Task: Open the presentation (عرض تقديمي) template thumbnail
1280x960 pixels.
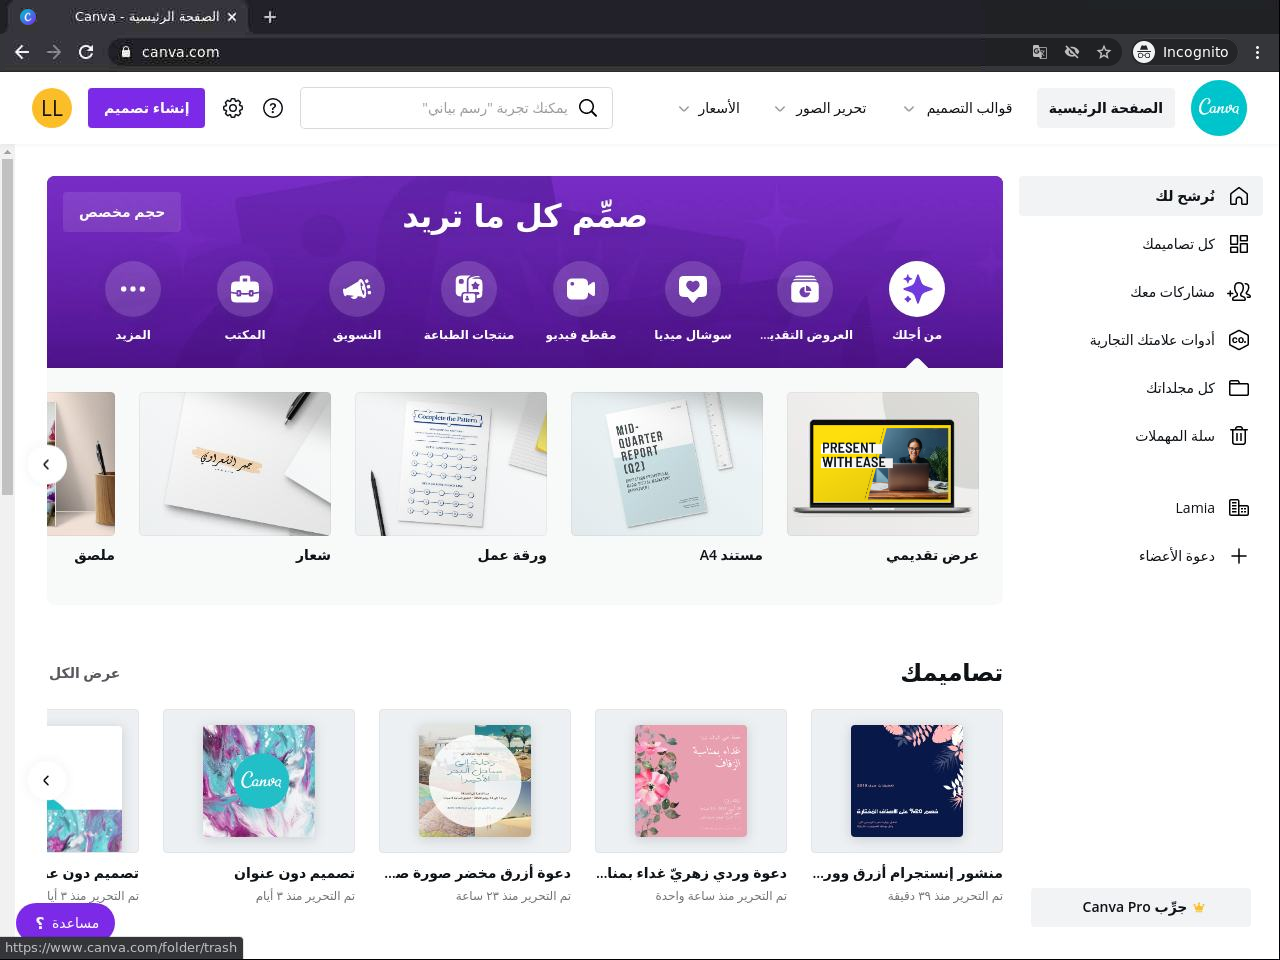Action: [x=883, y=464]
